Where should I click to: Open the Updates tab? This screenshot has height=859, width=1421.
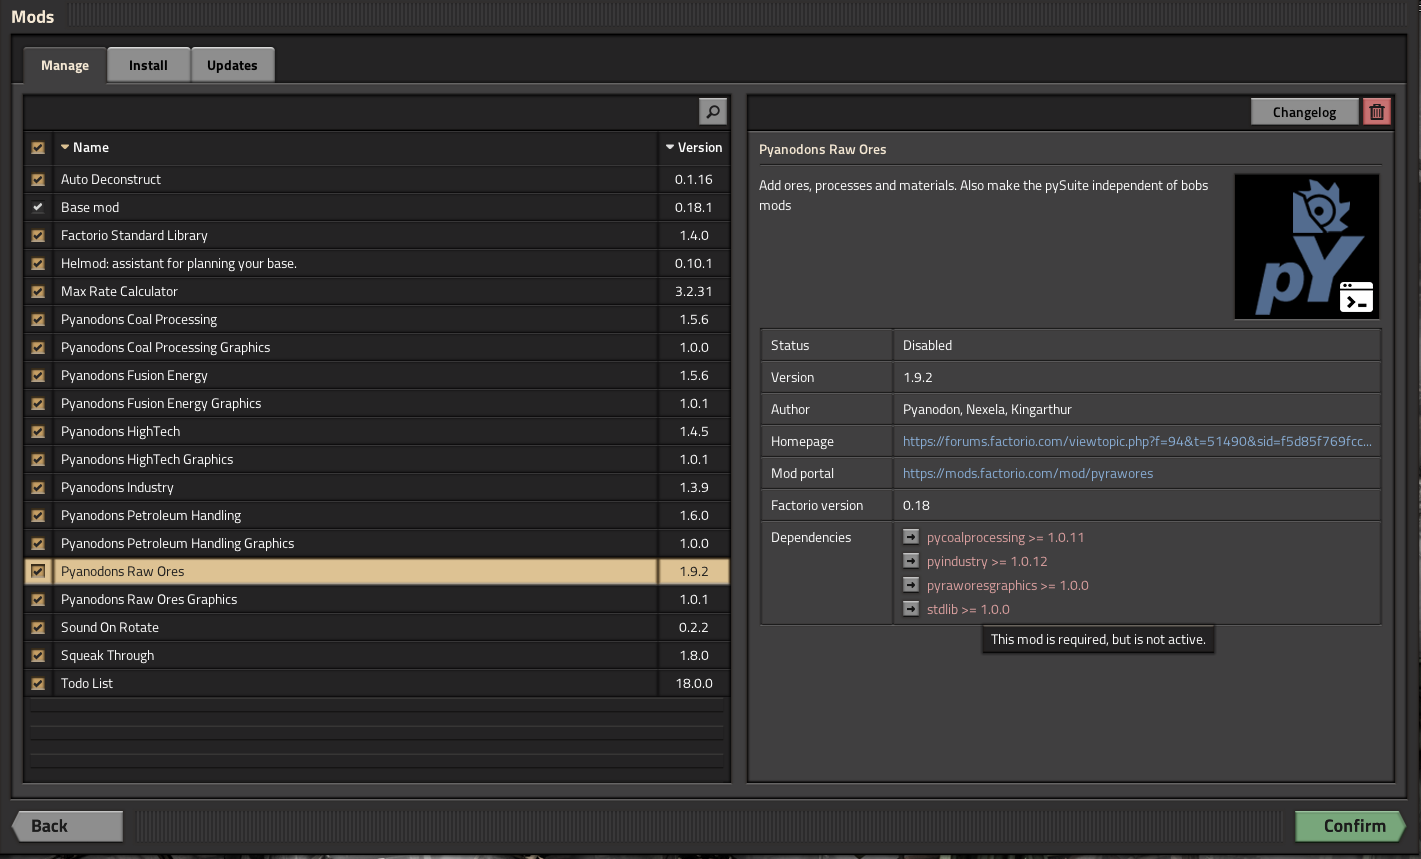[232, 65]
